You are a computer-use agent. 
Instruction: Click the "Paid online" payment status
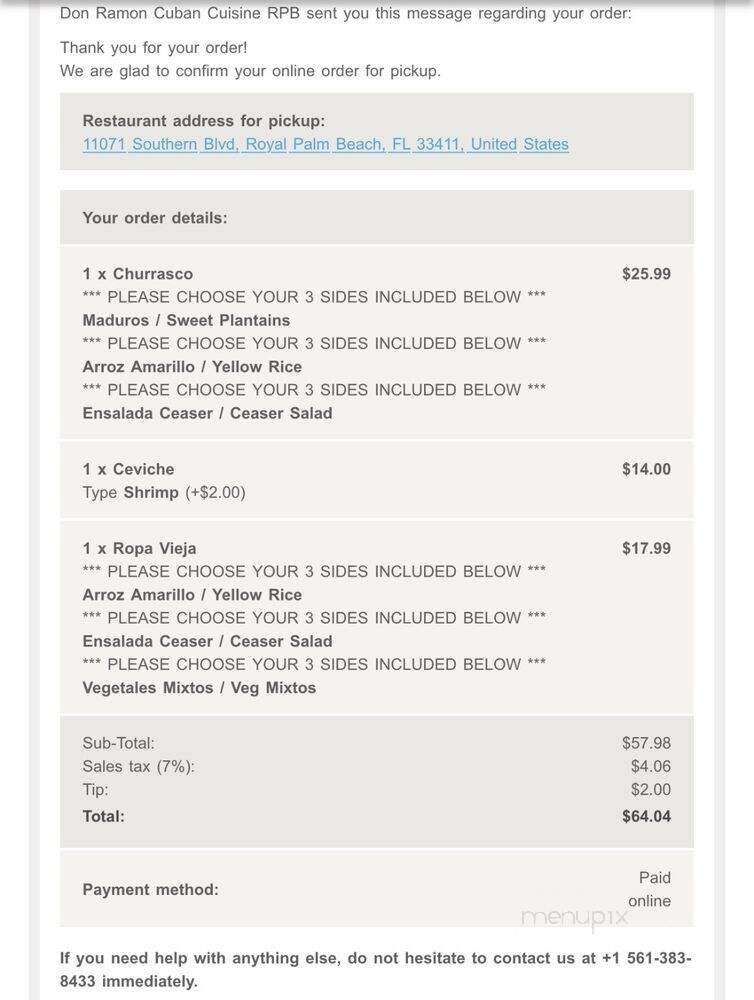pyautogui.click(x=651, y=889)
